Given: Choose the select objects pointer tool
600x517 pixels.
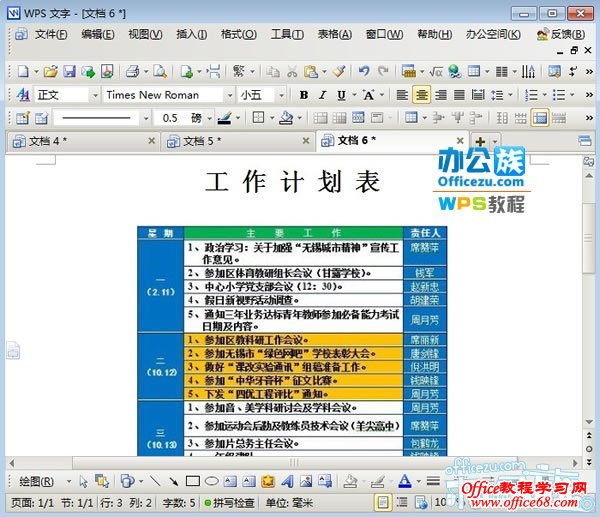Looking at the screenshot, I should coord(83,481).
